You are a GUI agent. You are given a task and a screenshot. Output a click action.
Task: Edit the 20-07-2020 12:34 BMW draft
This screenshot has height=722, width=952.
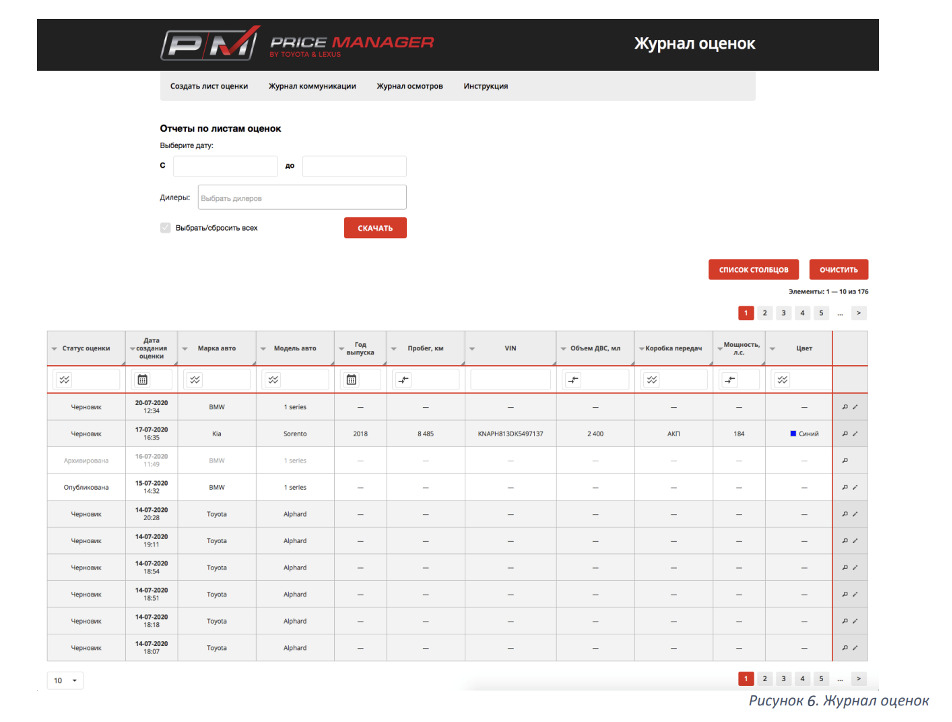click(855, 407)
